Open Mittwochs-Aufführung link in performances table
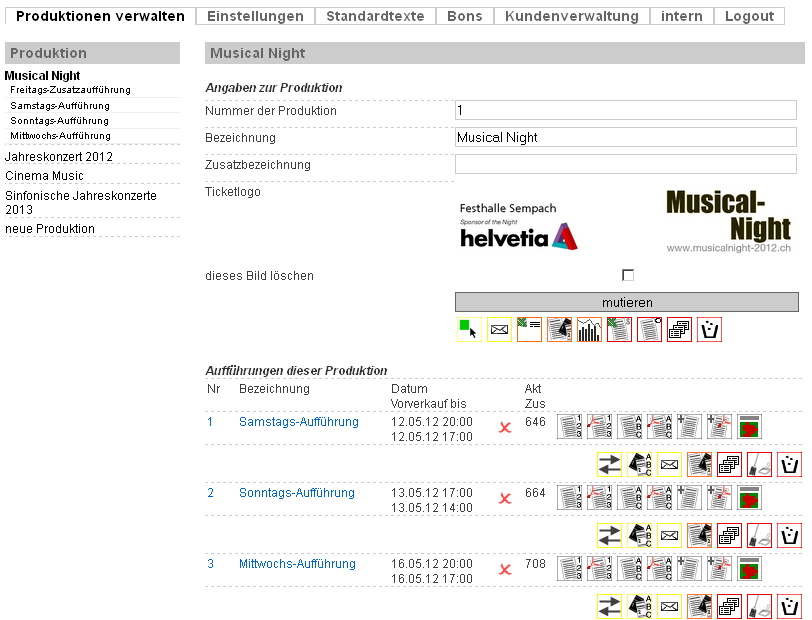This screenshot has height=620, width=812. pos(297,564)
